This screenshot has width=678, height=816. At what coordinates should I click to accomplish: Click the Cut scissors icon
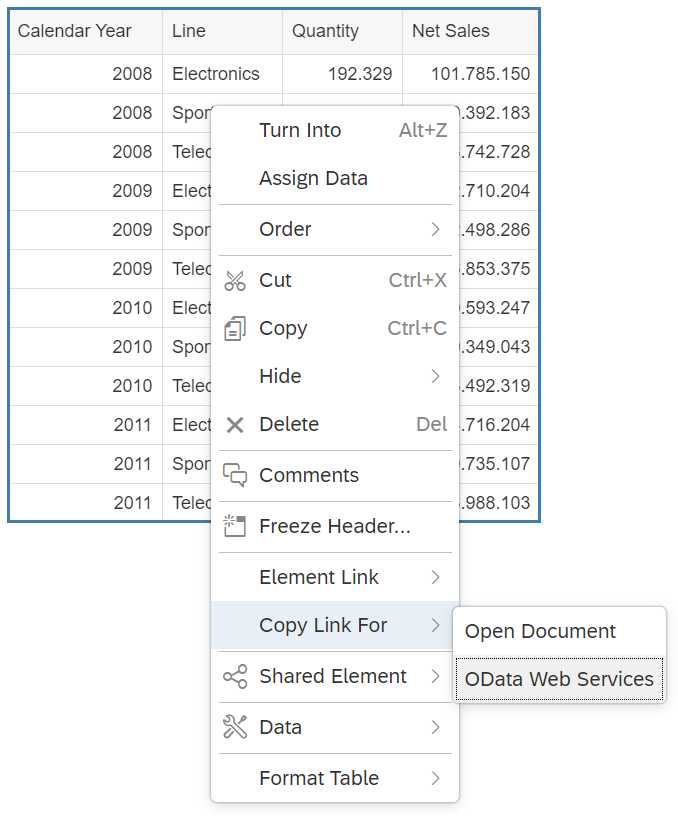pos(235,280)
